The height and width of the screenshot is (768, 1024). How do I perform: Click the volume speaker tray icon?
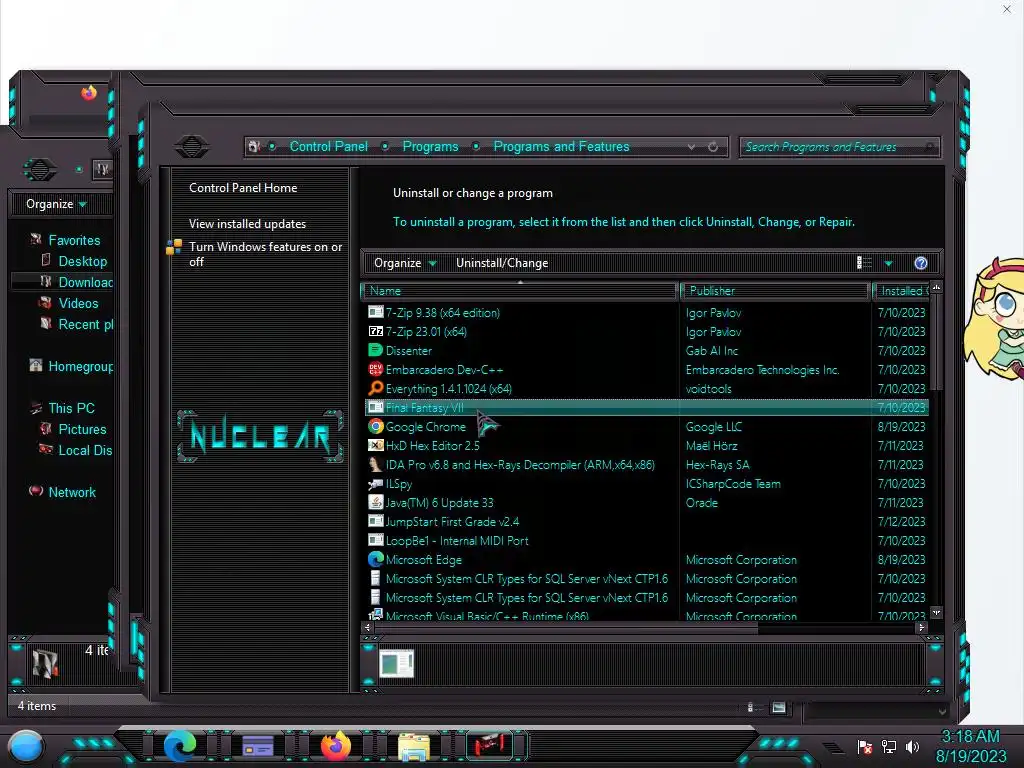click(x=912, y=746)
